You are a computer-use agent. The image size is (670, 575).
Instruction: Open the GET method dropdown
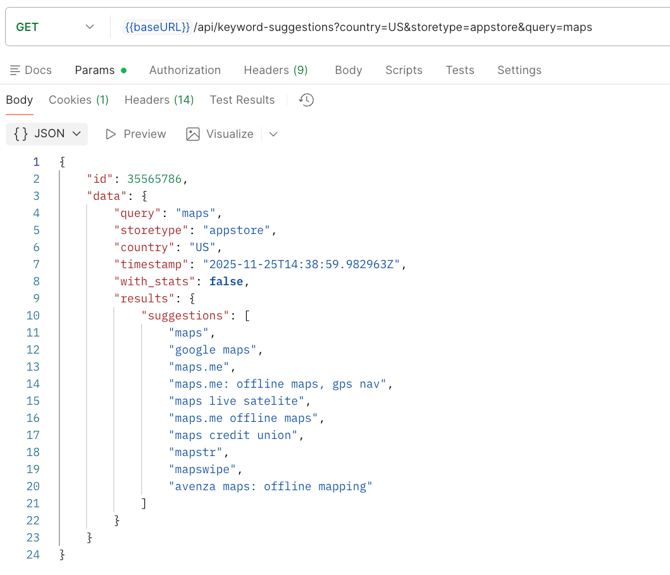pyautogui.click(x=55, y=27)
